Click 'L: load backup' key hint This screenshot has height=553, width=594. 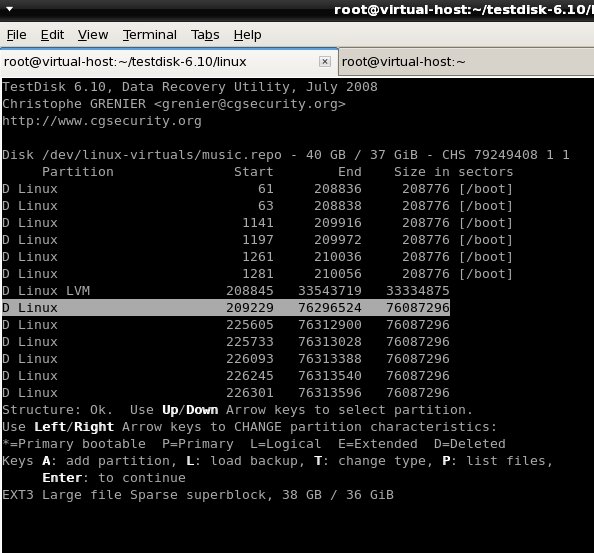click(x=245, y=461)
